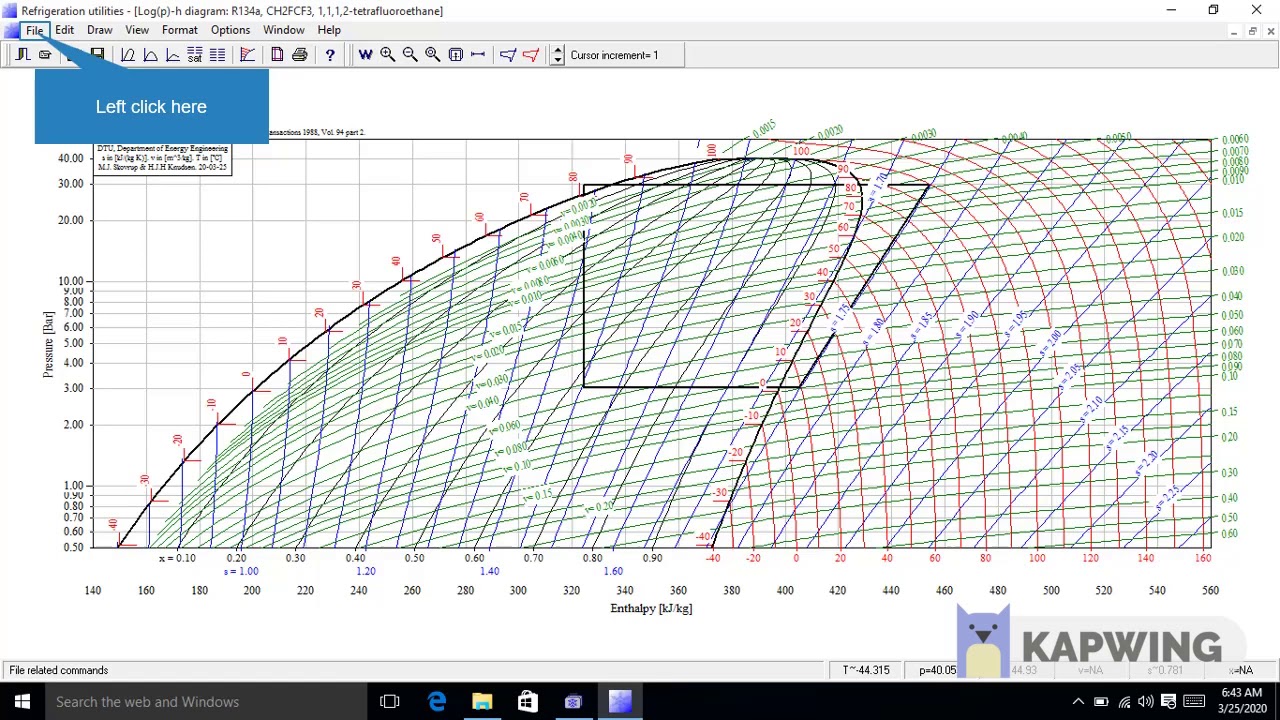Launch Microsoft Edge from the taskbar
The image size is (1280, 720).
[437, 702]
